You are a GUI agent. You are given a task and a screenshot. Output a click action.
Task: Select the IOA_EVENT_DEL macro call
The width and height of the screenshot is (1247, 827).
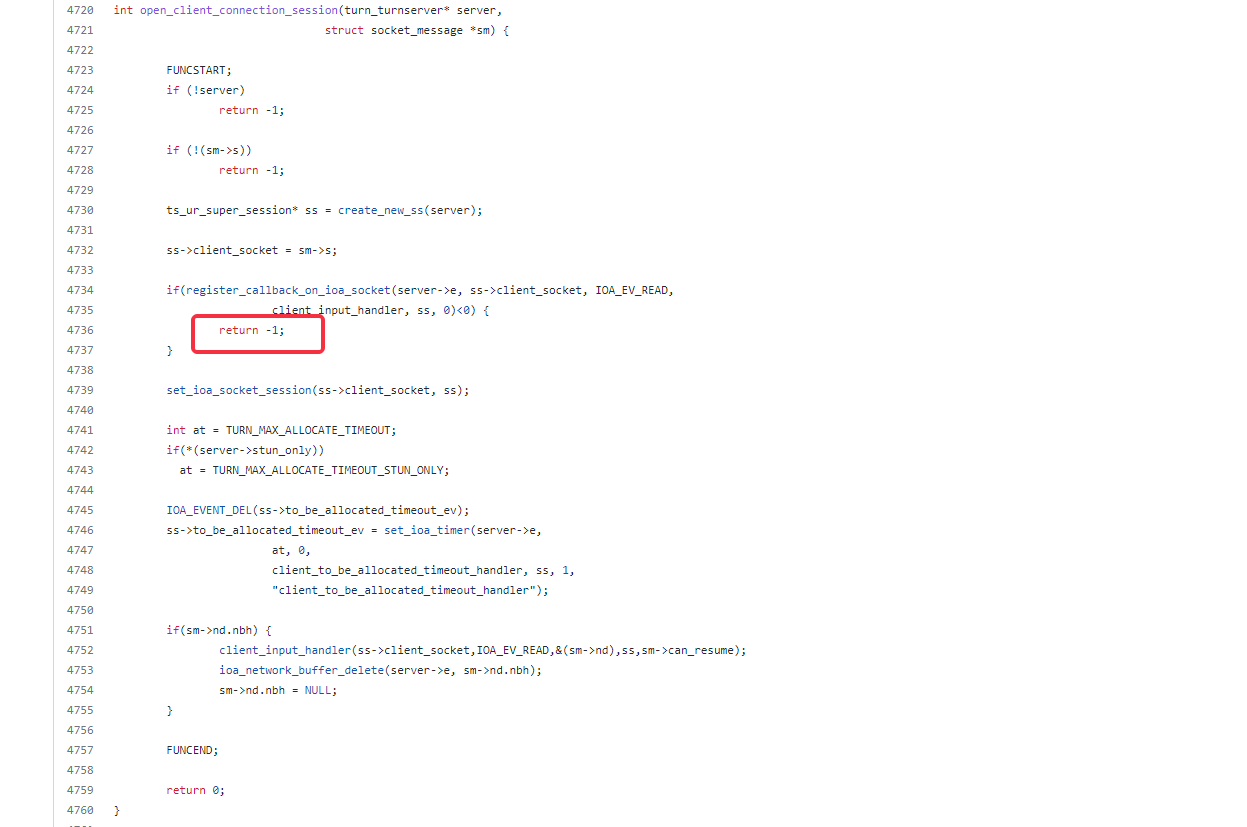pyautogui.click(x=210, y=510)
